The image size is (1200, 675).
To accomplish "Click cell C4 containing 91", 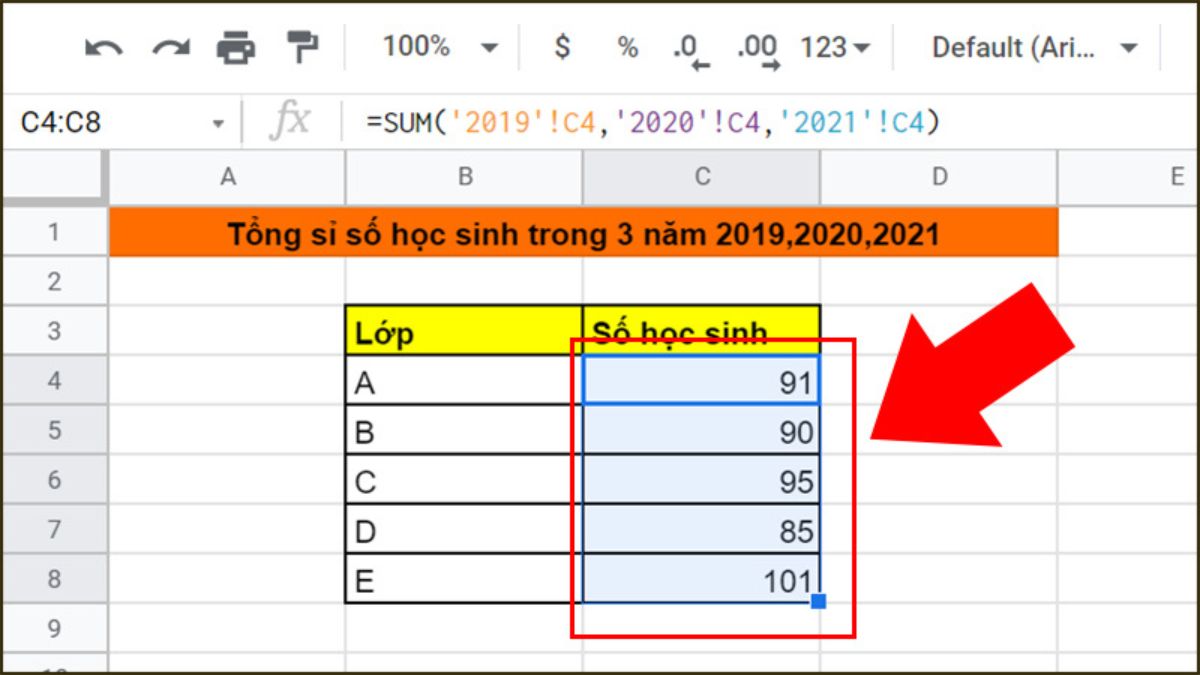I will click(700, 381).
